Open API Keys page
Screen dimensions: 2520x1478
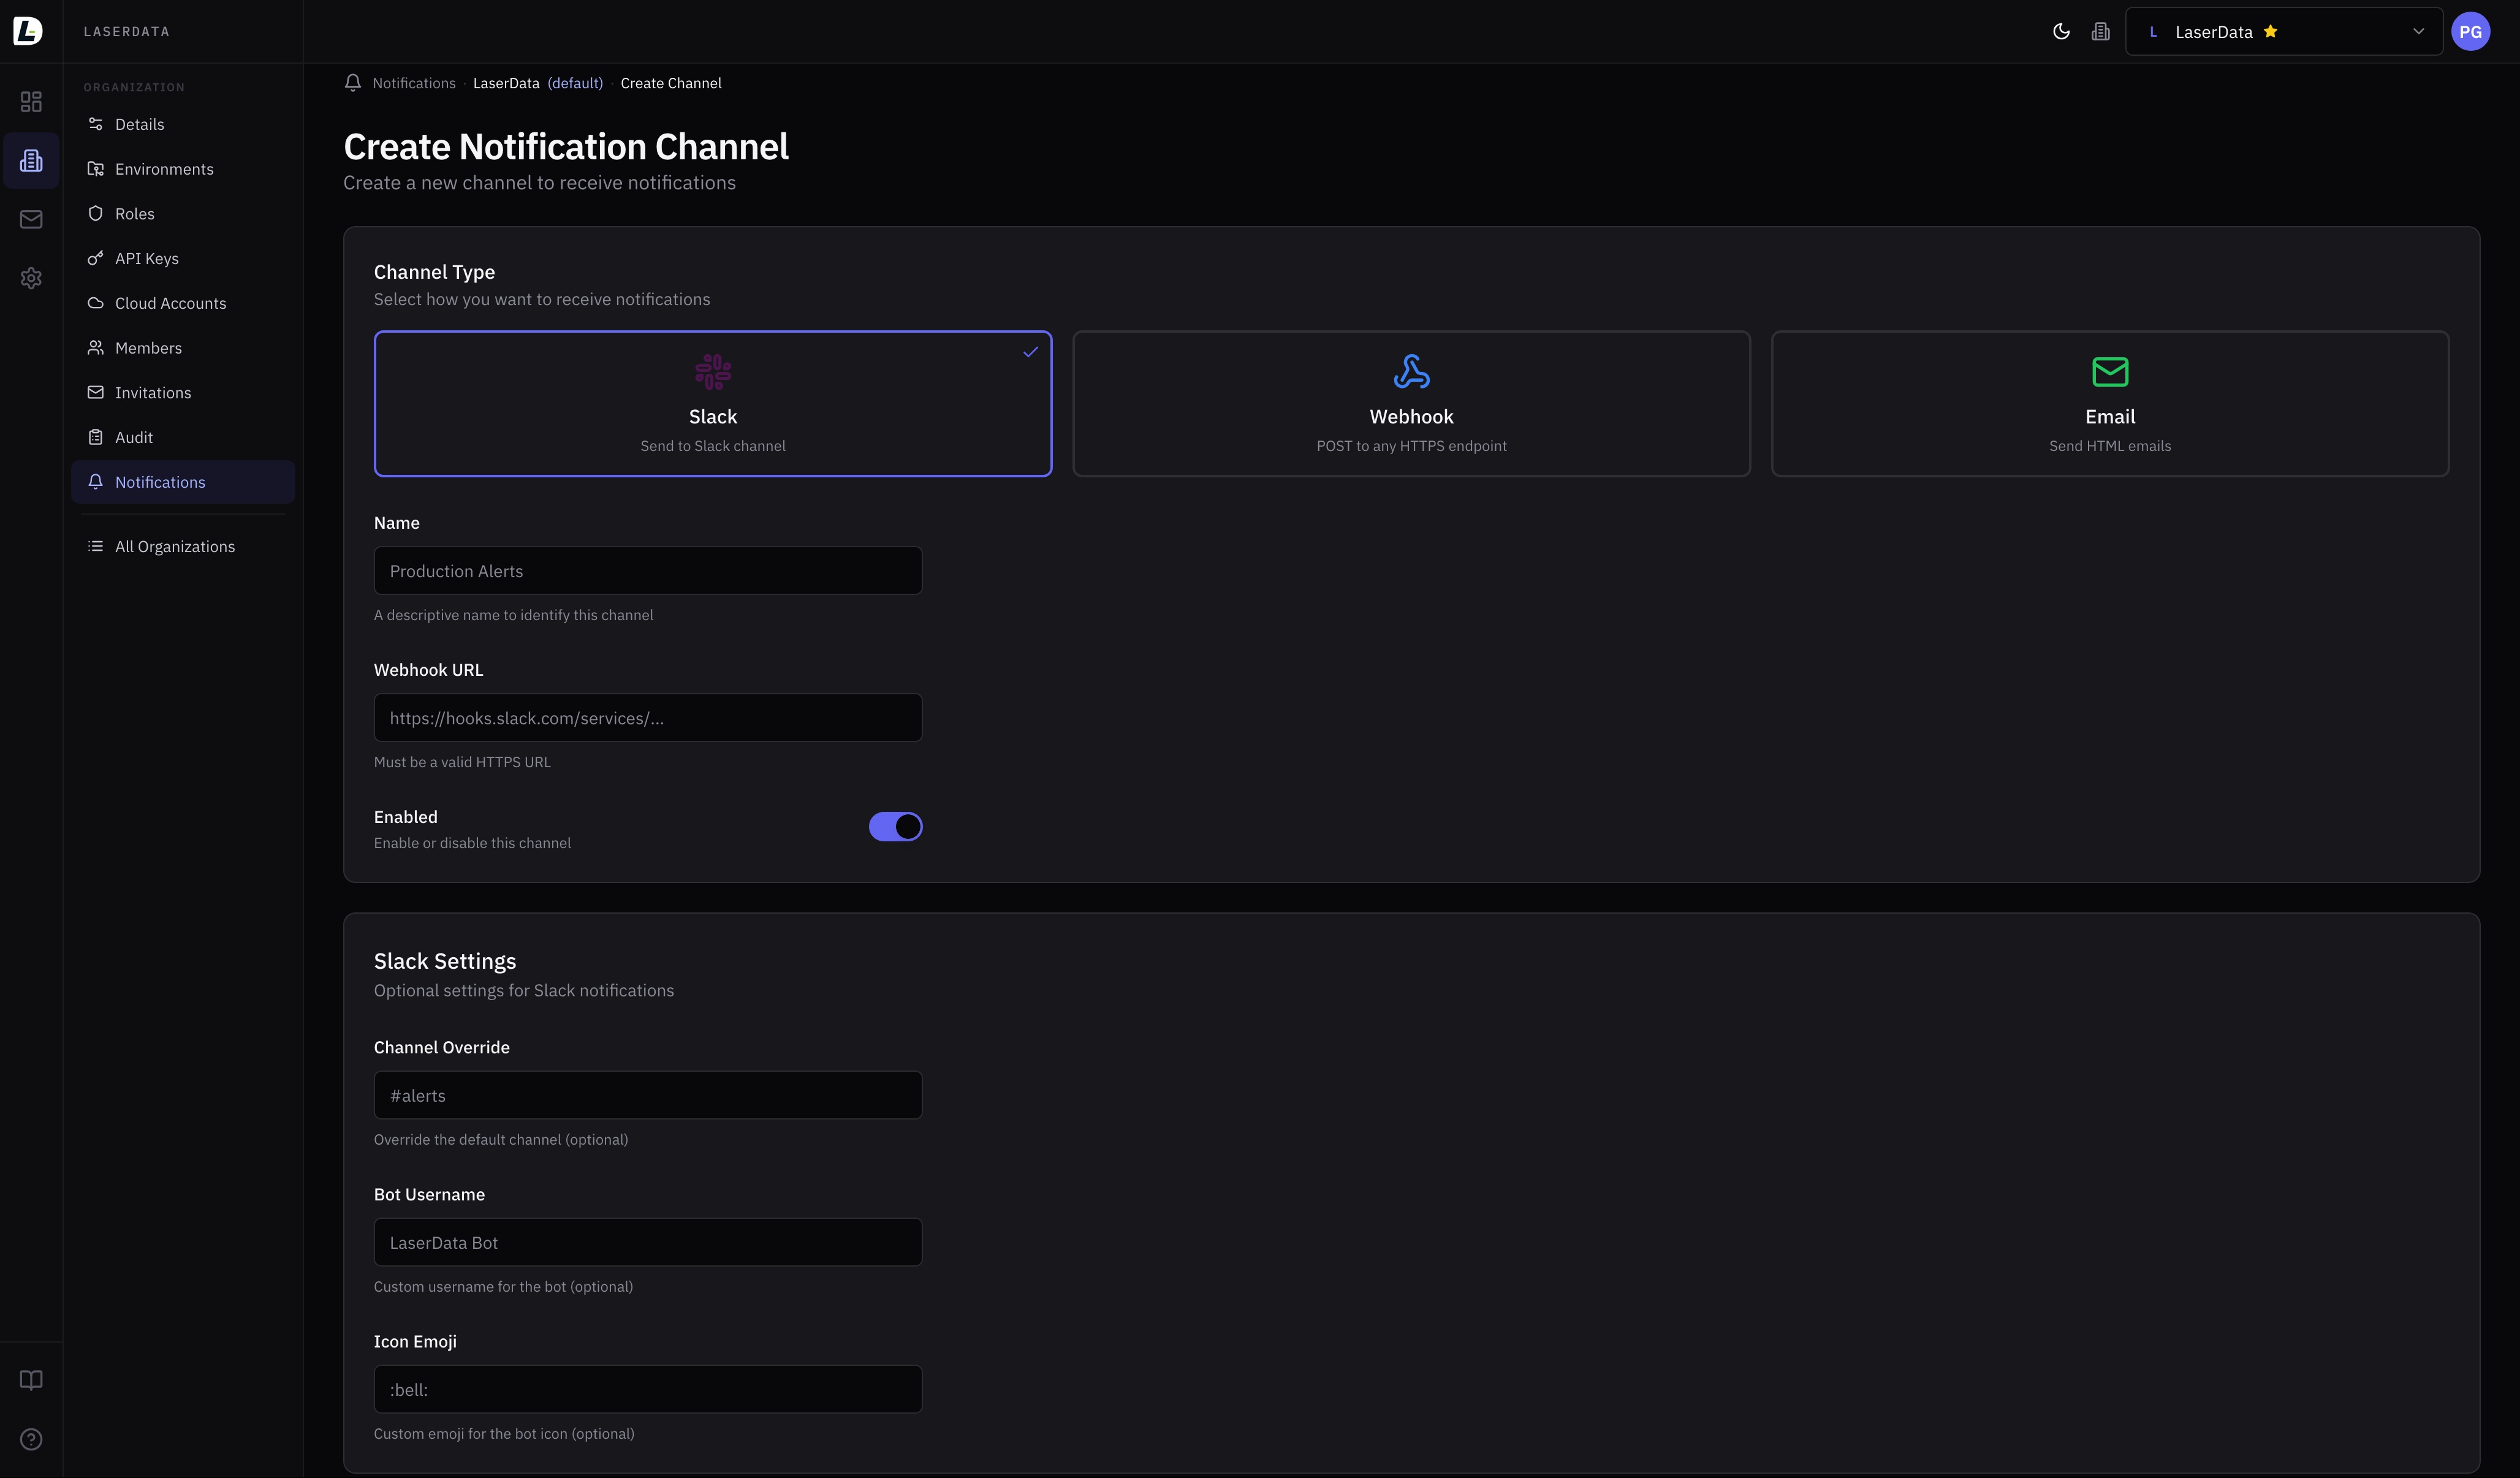[183, 258]
